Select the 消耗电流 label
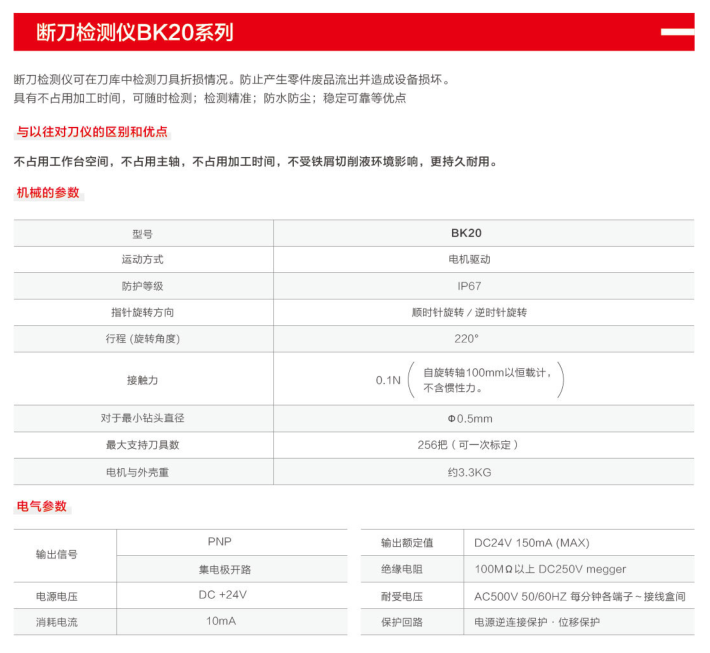710x653 pixels. click(x=57, y=622)
